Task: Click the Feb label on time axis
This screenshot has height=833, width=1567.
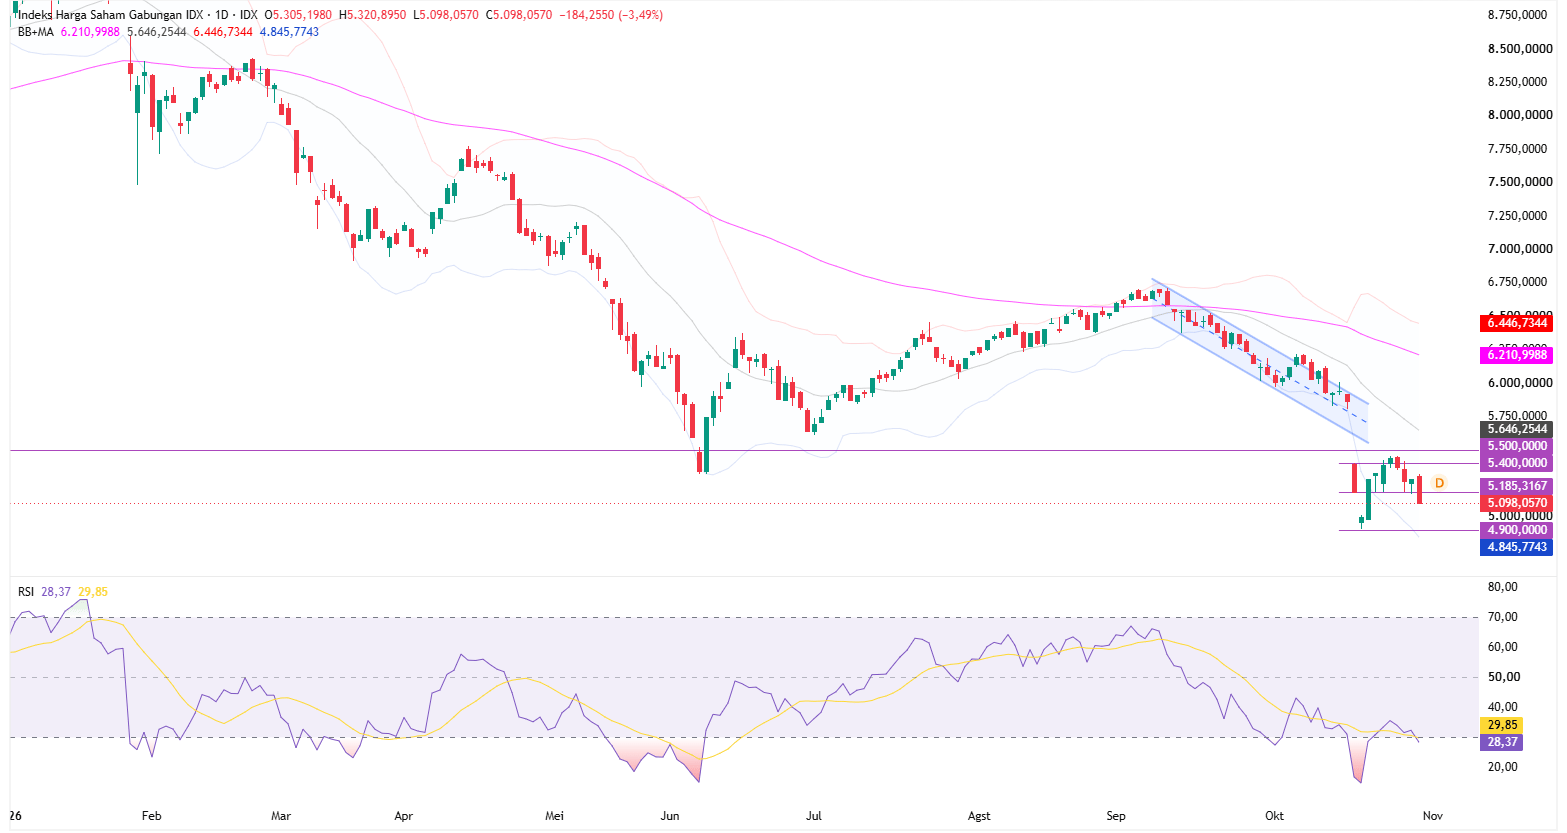Action: coord(151,816)
